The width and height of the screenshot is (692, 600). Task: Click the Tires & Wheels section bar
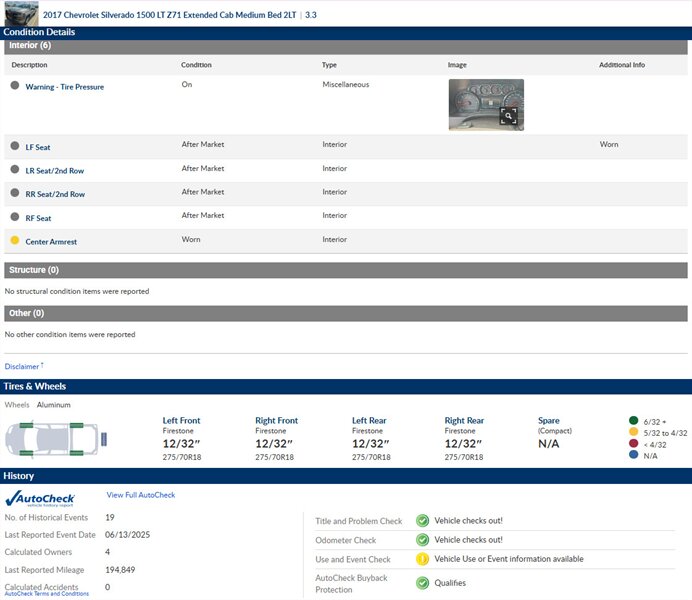coord(346,386)
